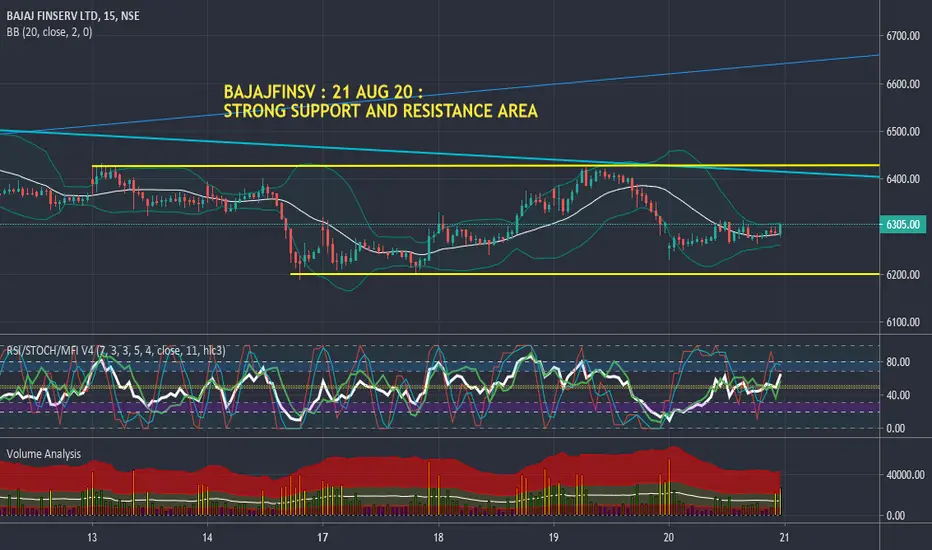Click date 17 on the time axis
932x550 pixels.
322,538
